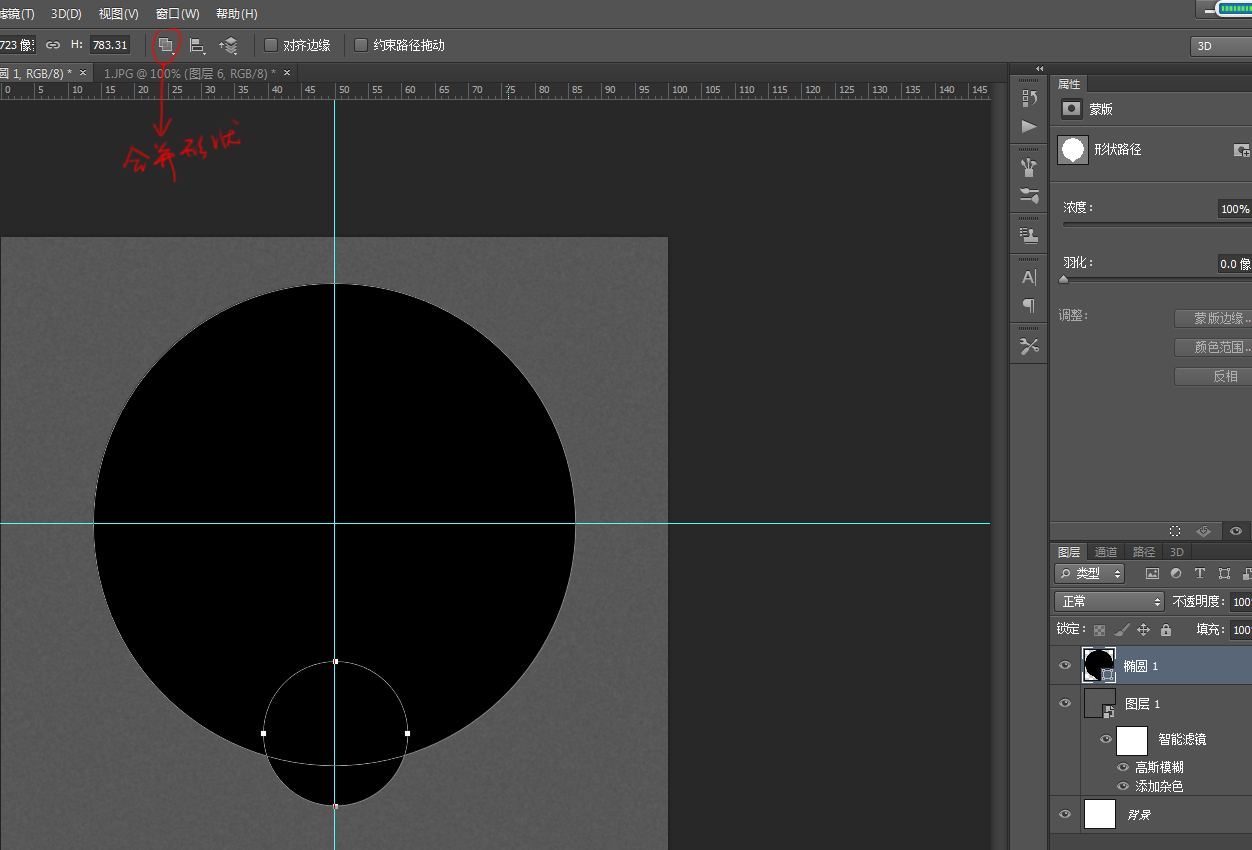The image size is (1252, 850).
Task: Click the 羽化 0.0 value field
Action: [x=1235, y=264]
